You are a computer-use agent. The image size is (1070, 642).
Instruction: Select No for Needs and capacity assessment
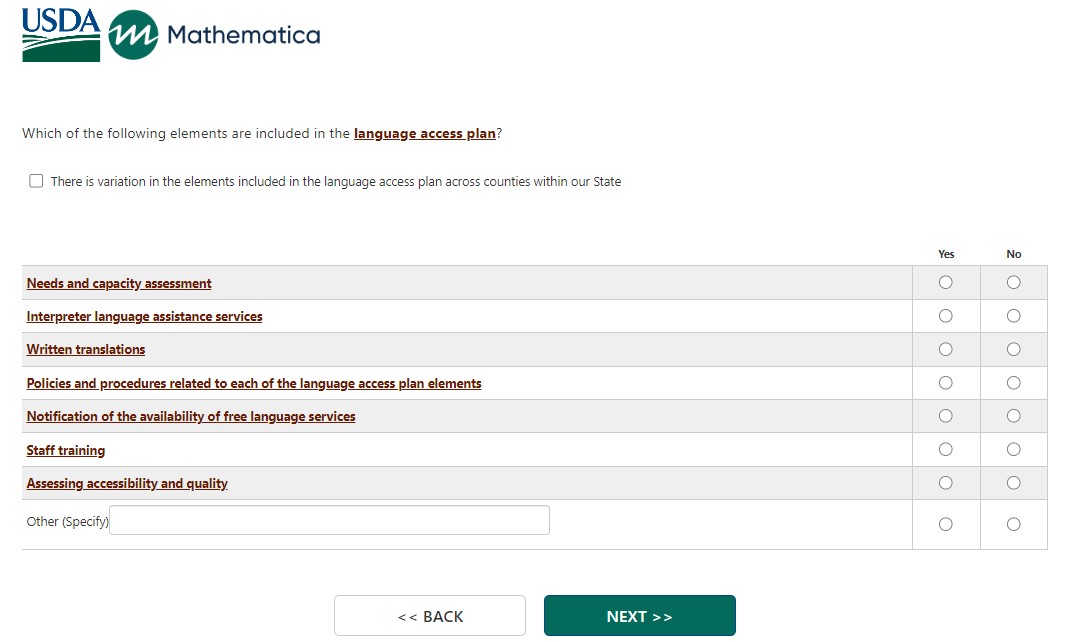point(1013,283)
